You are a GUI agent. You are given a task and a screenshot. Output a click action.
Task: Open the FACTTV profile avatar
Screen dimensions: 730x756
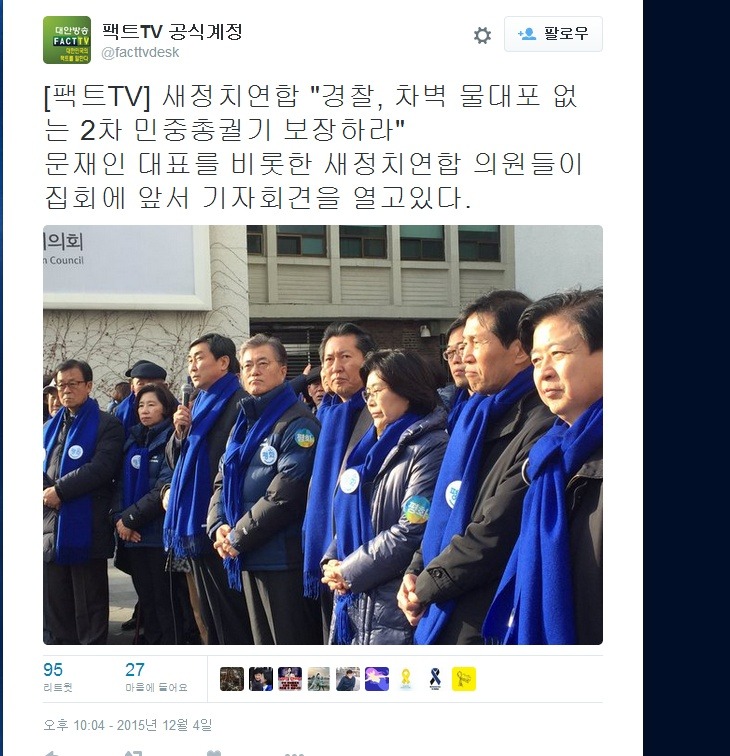(67, 40)
